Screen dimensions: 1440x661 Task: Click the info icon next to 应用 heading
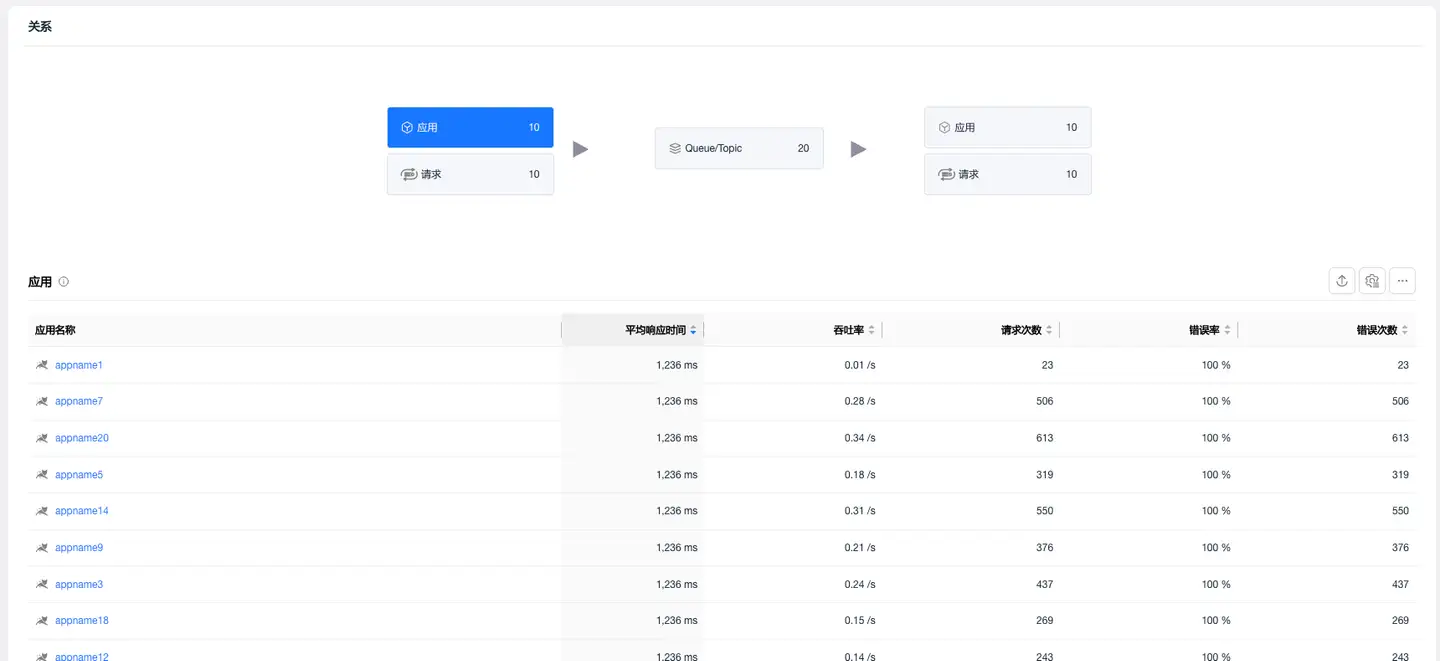(63, 281)
